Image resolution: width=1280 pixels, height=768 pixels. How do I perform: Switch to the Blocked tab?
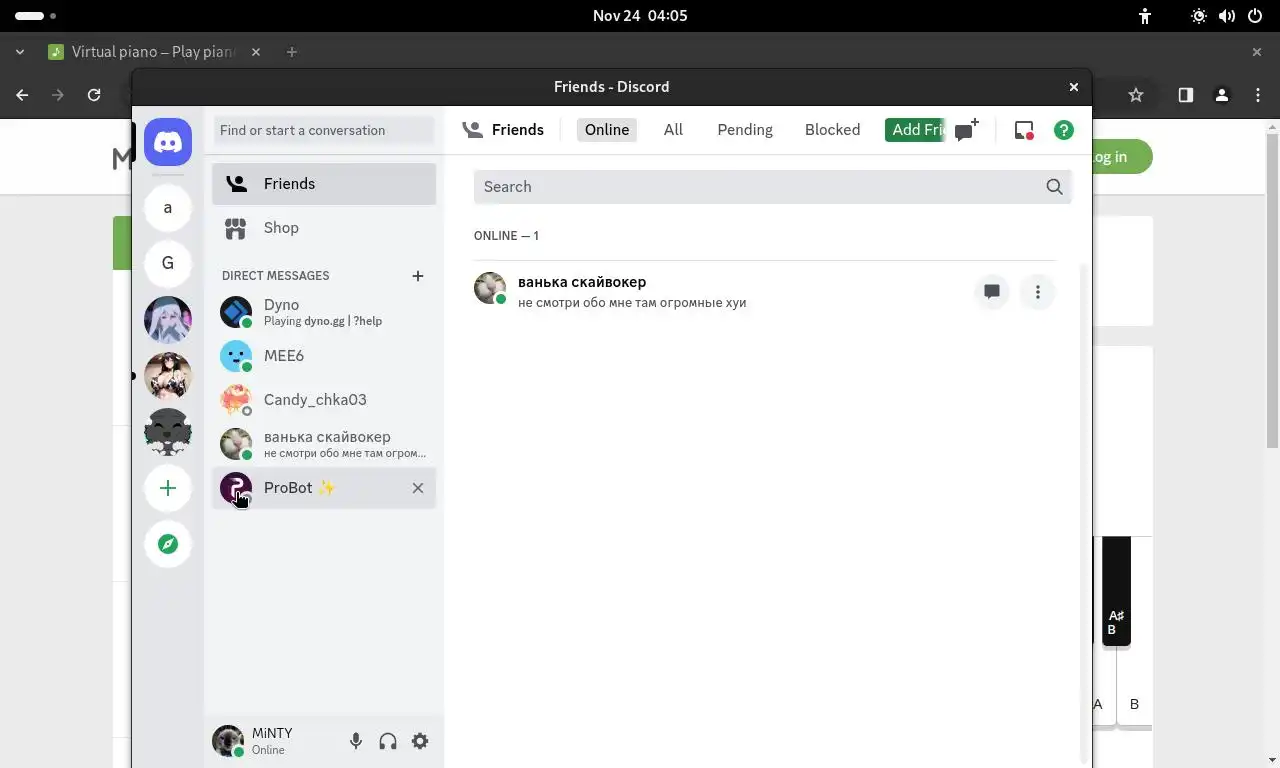tap(832, 130)
